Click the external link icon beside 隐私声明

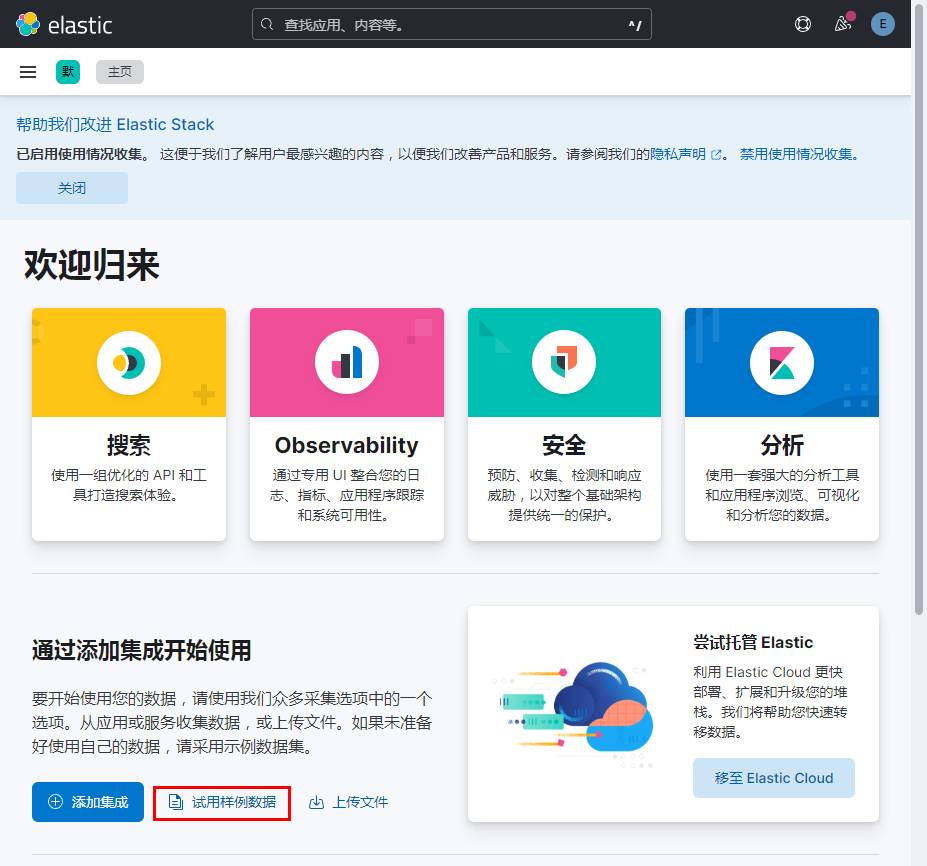pyautogui.click(x=716, y=155)
